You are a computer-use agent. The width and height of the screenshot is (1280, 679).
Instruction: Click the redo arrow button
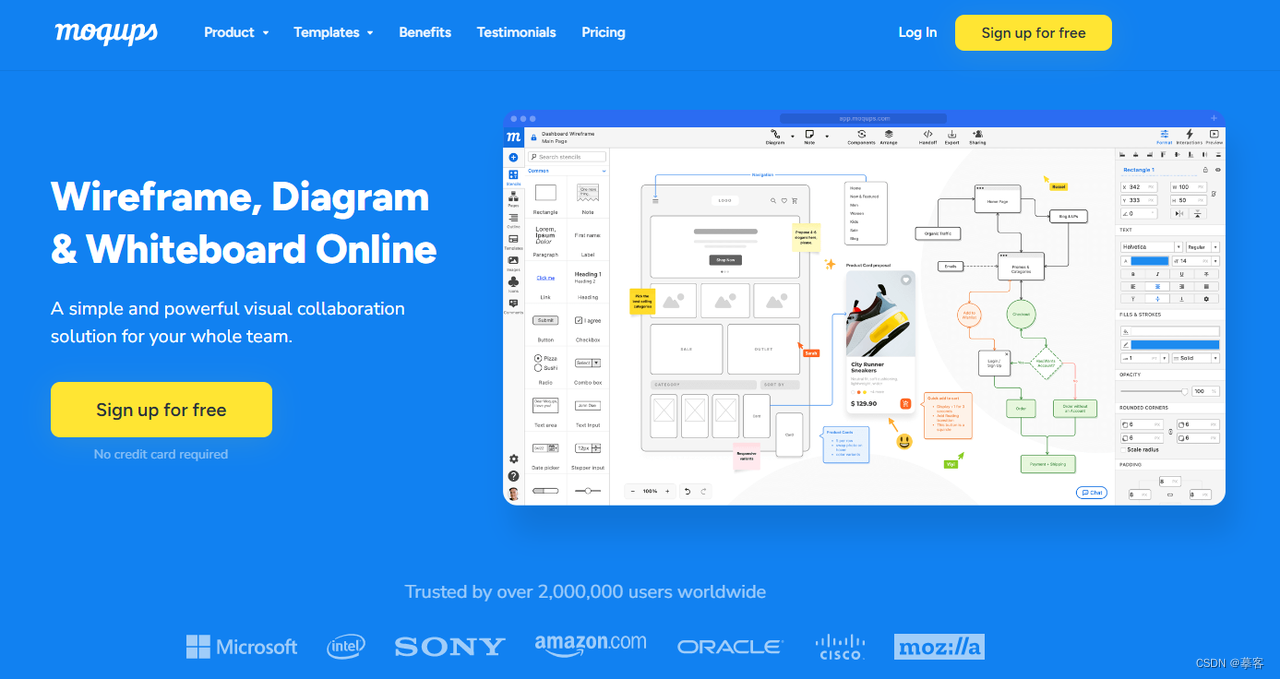click(703, 491)
